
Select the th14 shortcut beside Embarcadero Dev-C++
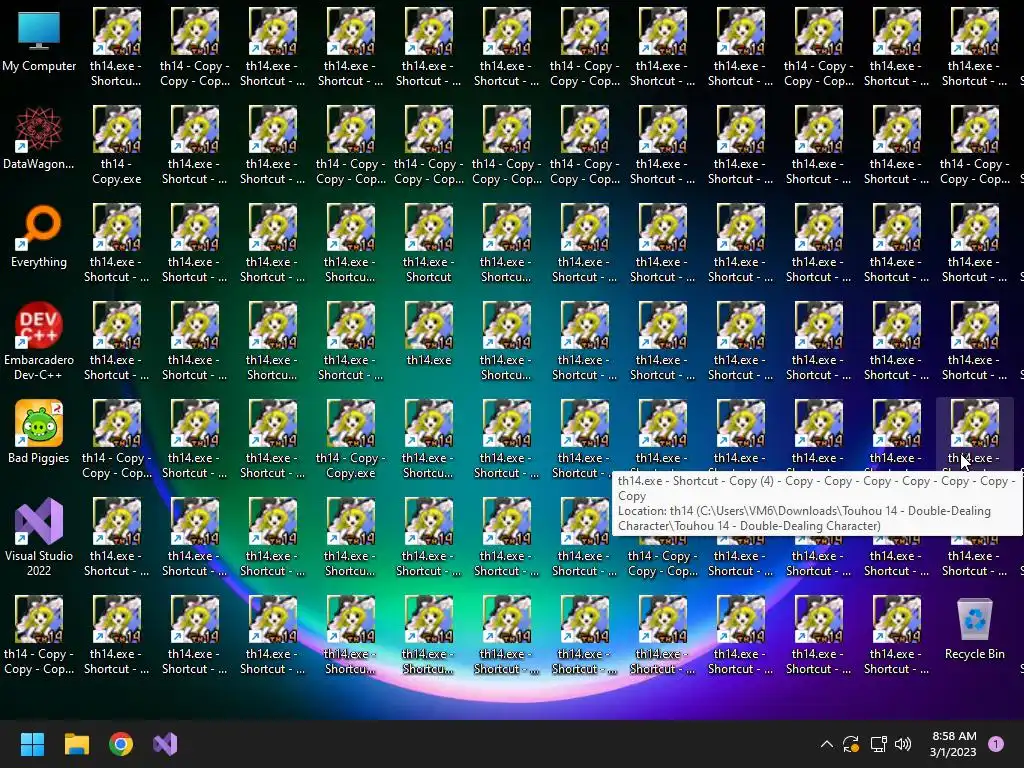tap(116, 342)
